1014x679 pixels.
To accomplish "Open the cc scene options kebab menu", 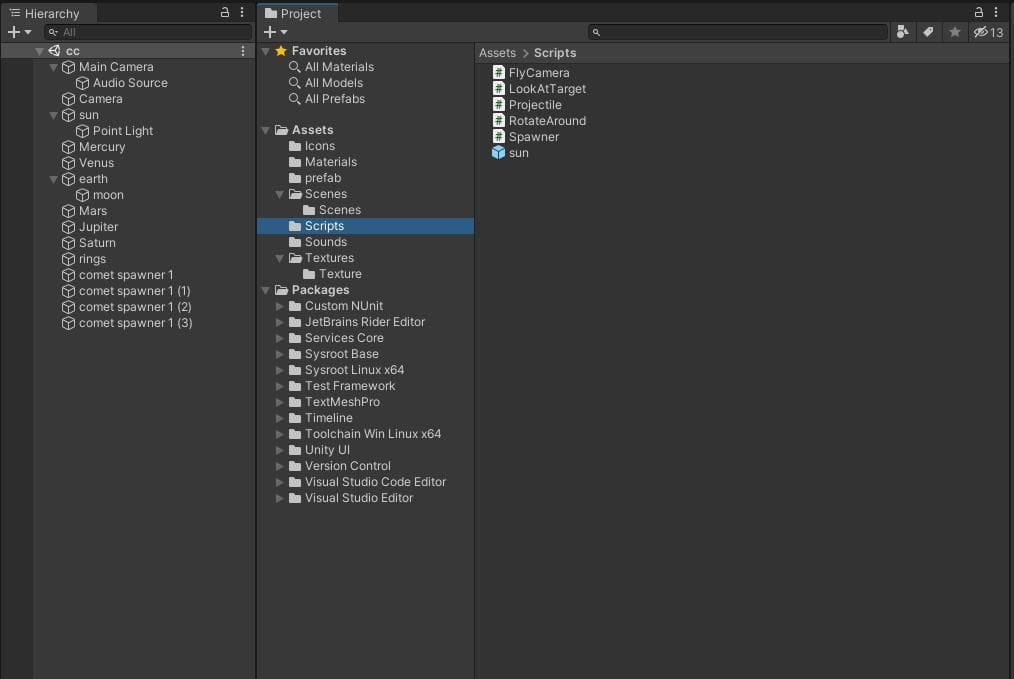I will 243,50.
